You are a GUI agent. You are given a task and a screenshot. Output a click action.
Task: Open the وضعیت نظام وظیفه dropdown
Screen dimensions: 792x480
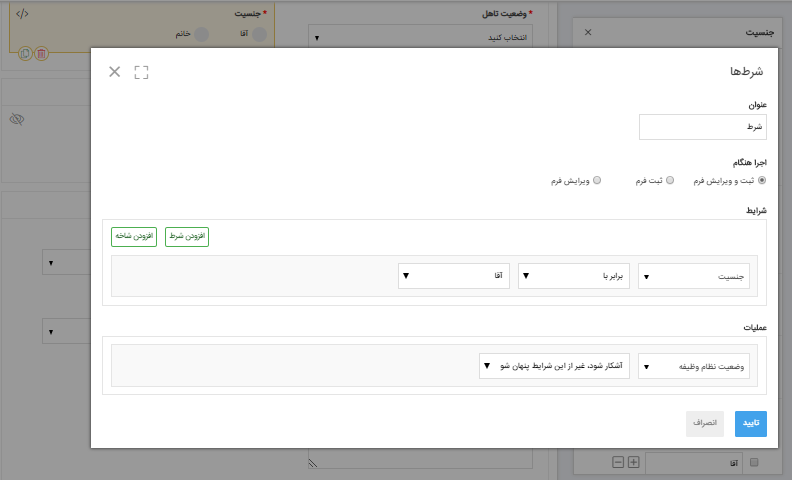pos(693,366)
